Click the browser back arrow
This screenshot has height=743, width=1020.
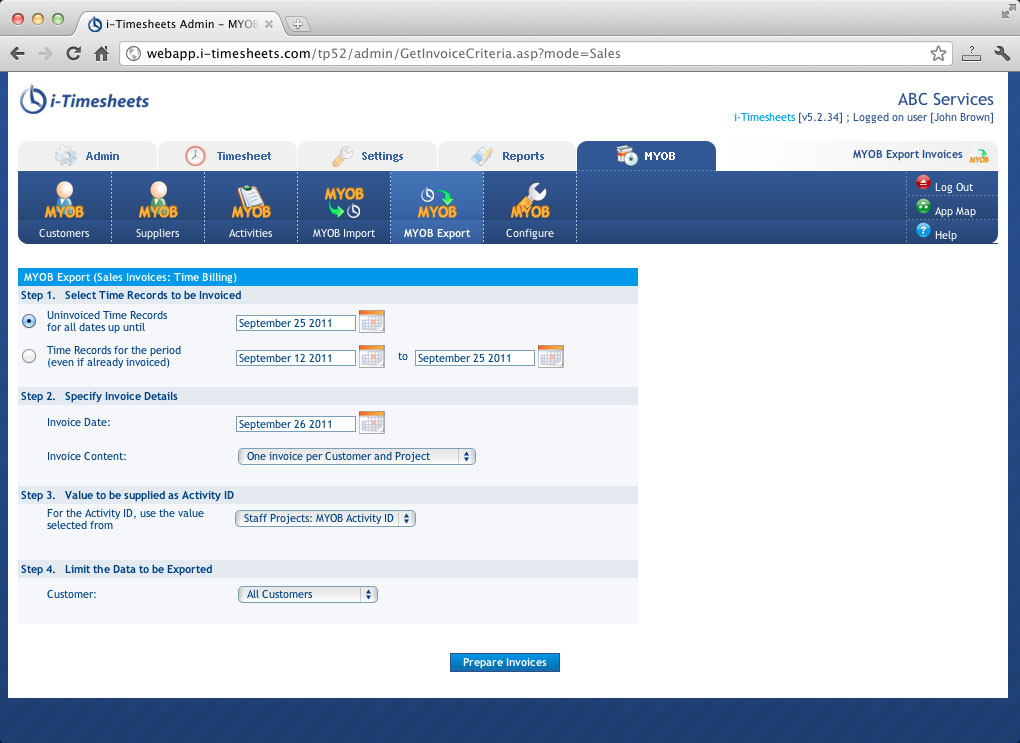click(18, 53)
